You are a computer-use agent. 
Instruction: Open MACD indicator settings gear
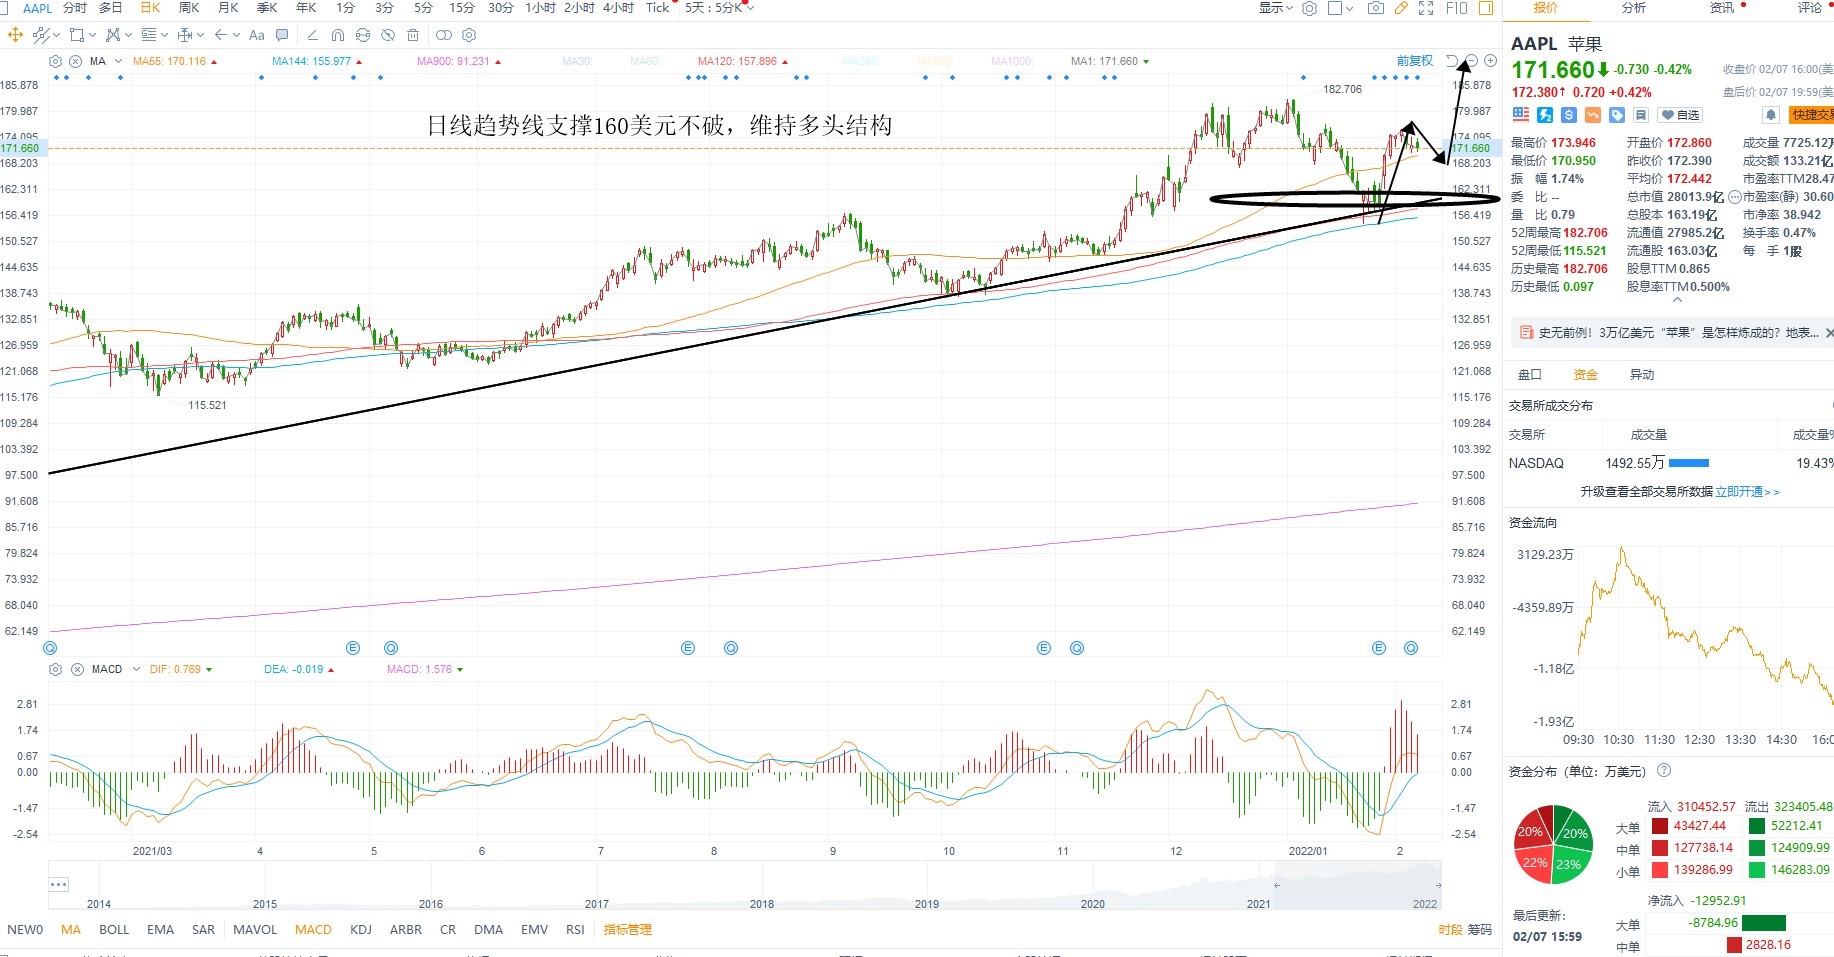click(56, 669)
